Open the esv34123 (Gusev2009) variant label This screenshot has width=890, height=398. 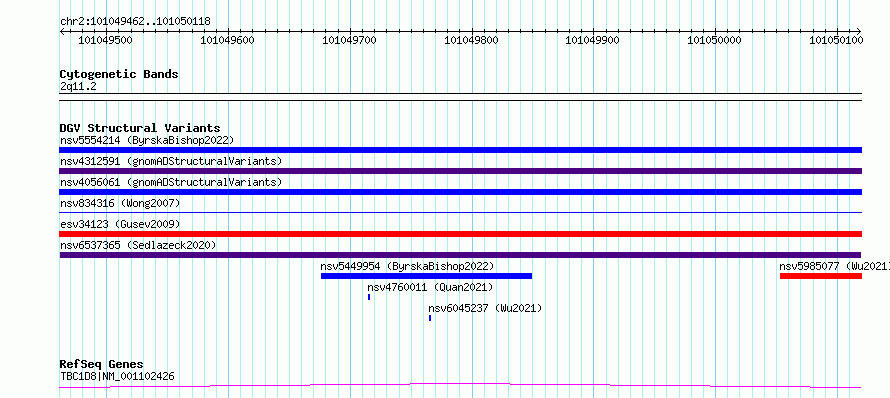[120, 224]
